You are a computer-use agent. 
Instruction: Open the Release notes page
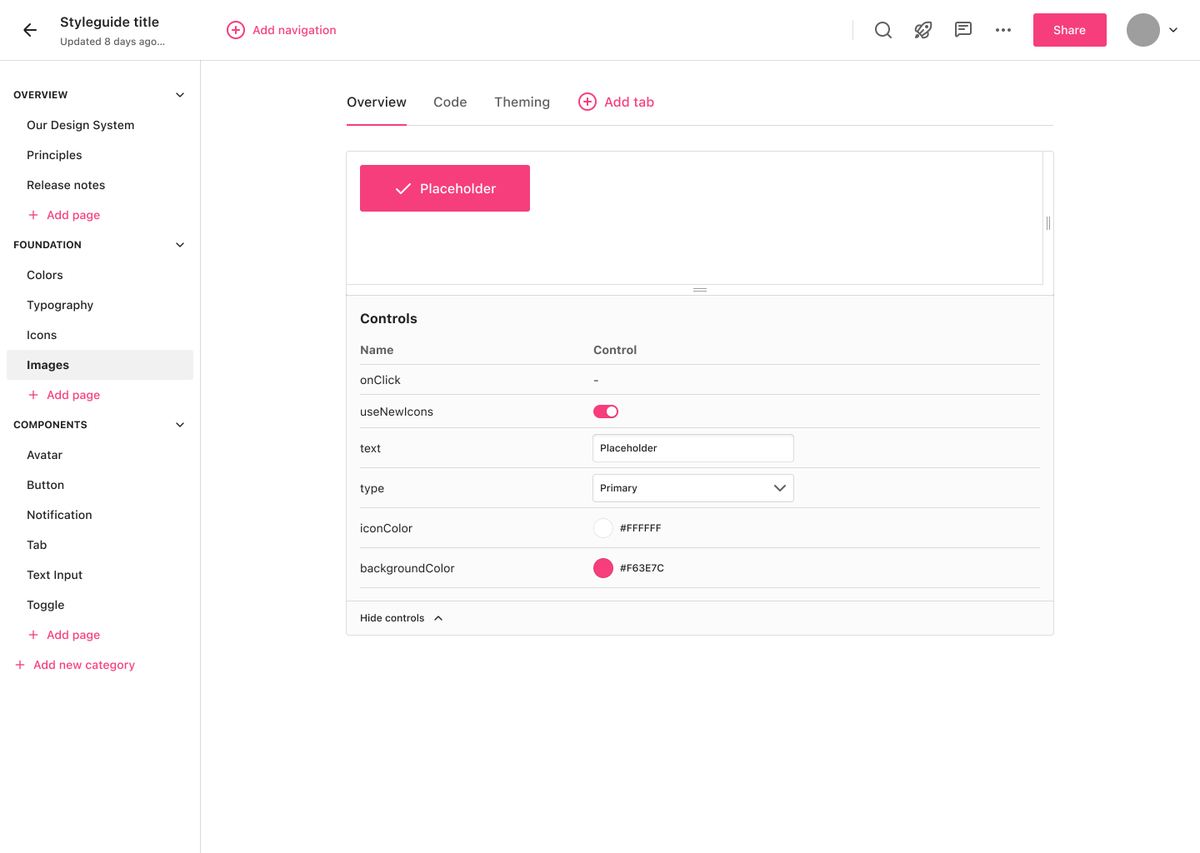(66, 185)
